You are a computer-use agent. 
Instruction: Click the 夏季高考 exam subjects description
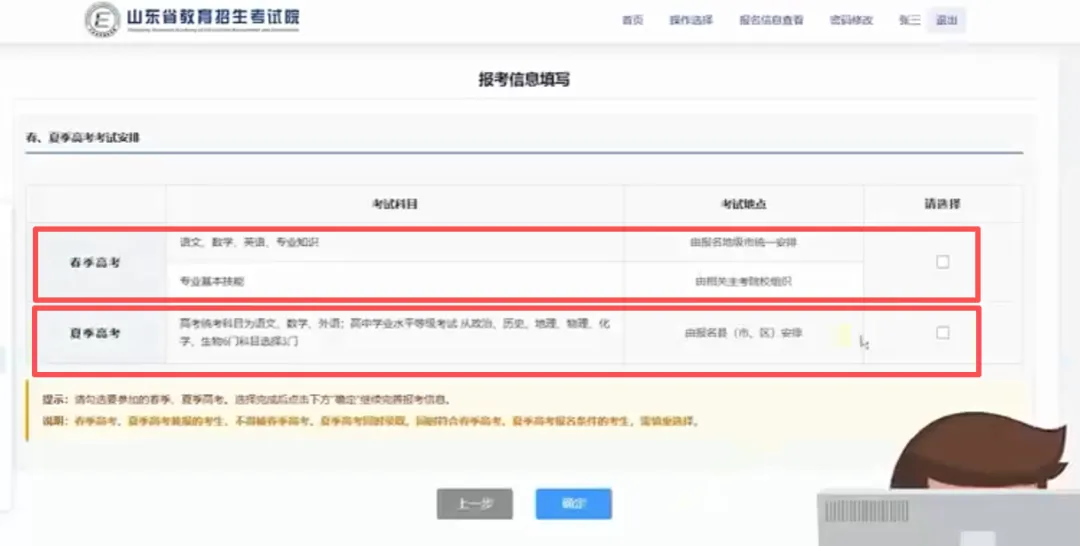pos(395,332)
